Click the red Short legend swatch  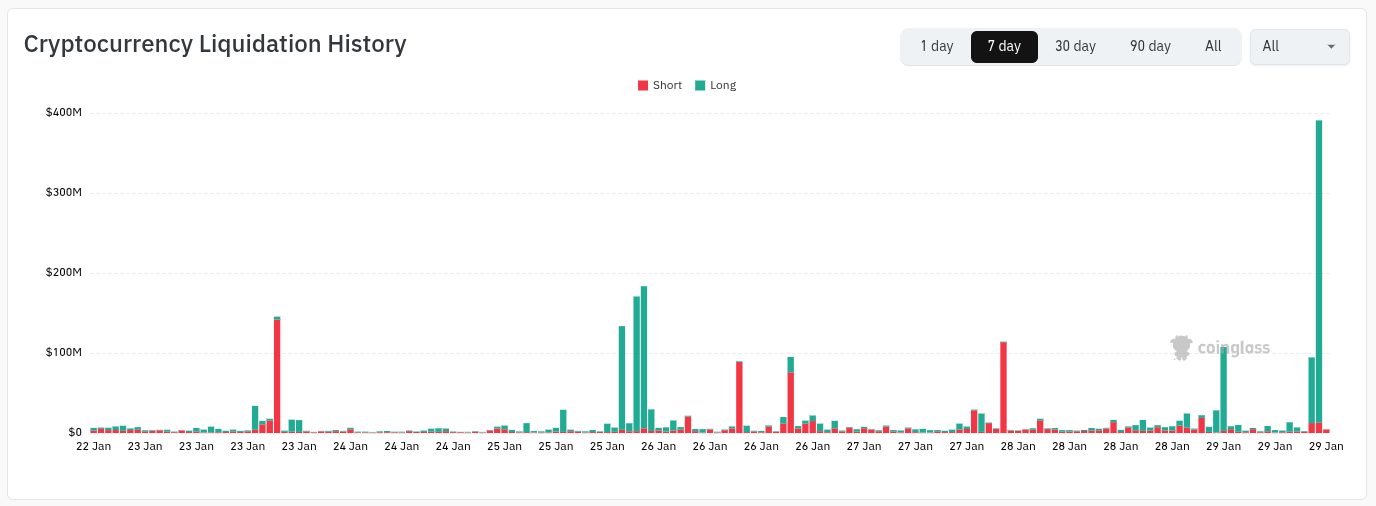[x=643, y=85]
